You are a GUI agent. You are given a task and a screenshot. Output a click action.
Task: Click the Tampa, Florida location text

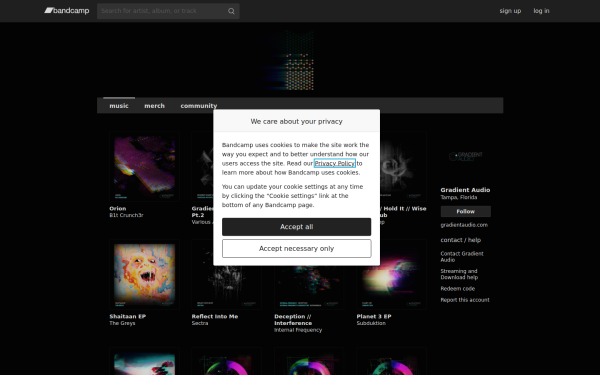(x=459, y=197)
